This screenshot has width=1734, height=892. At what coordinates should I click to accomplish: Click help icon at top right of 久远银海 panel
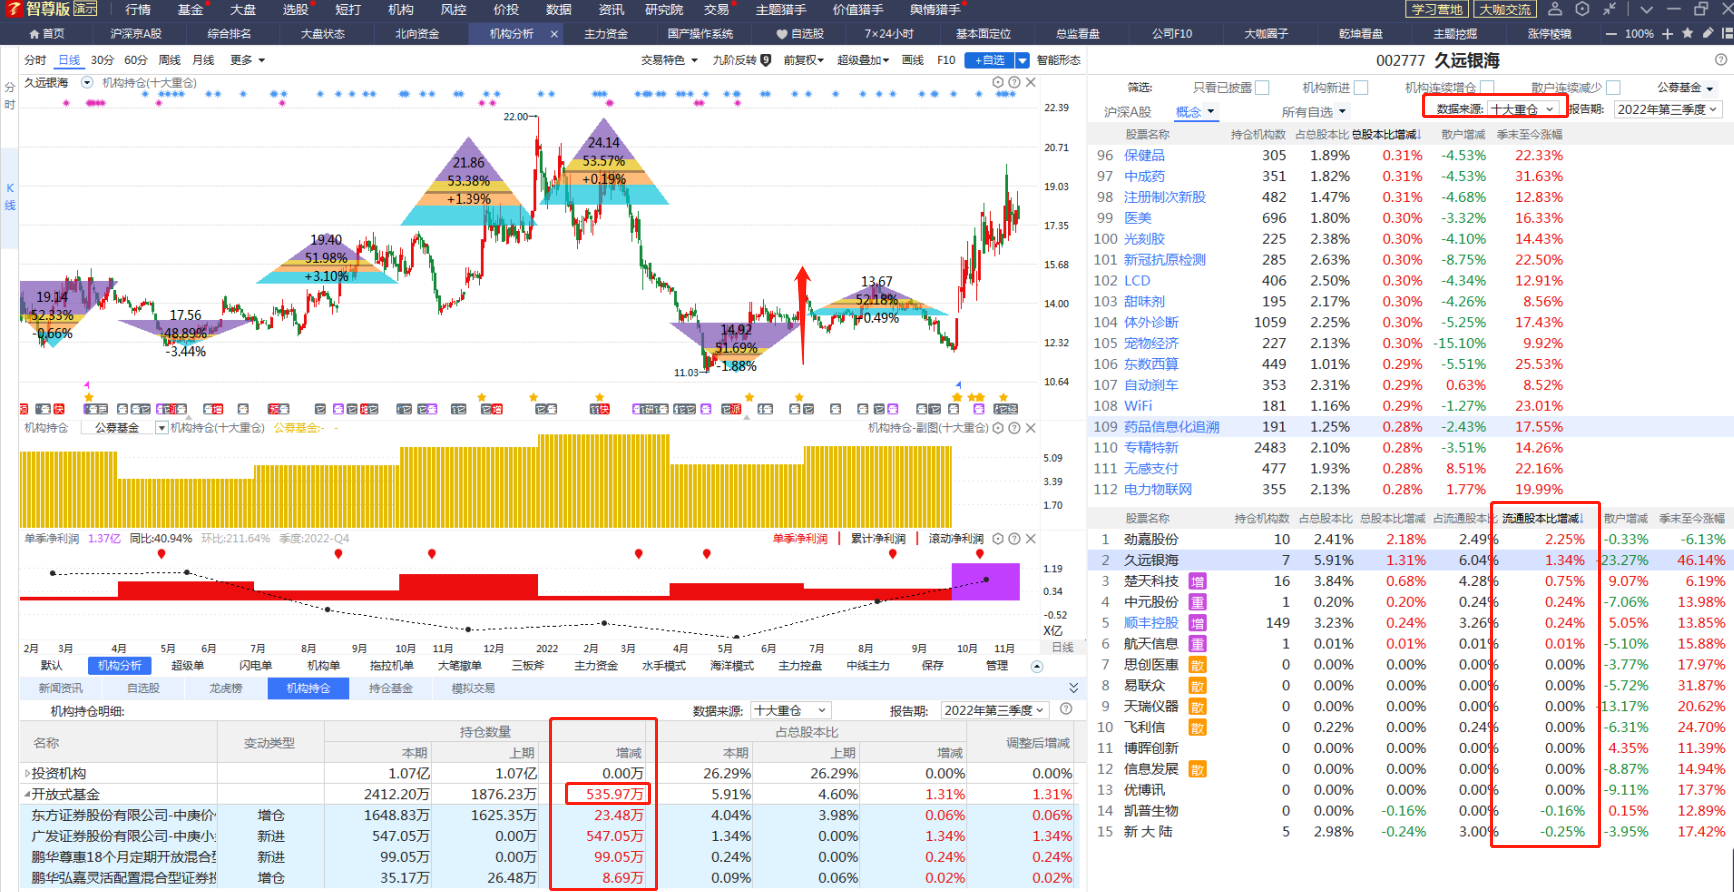click(x=1721, y=60)
